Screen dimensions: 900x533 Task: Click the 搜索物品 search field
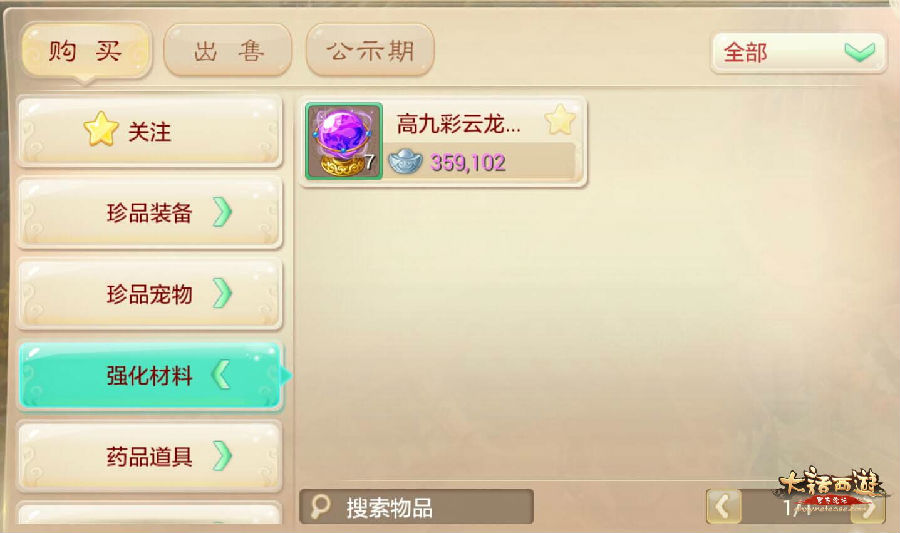click(416, 507)
